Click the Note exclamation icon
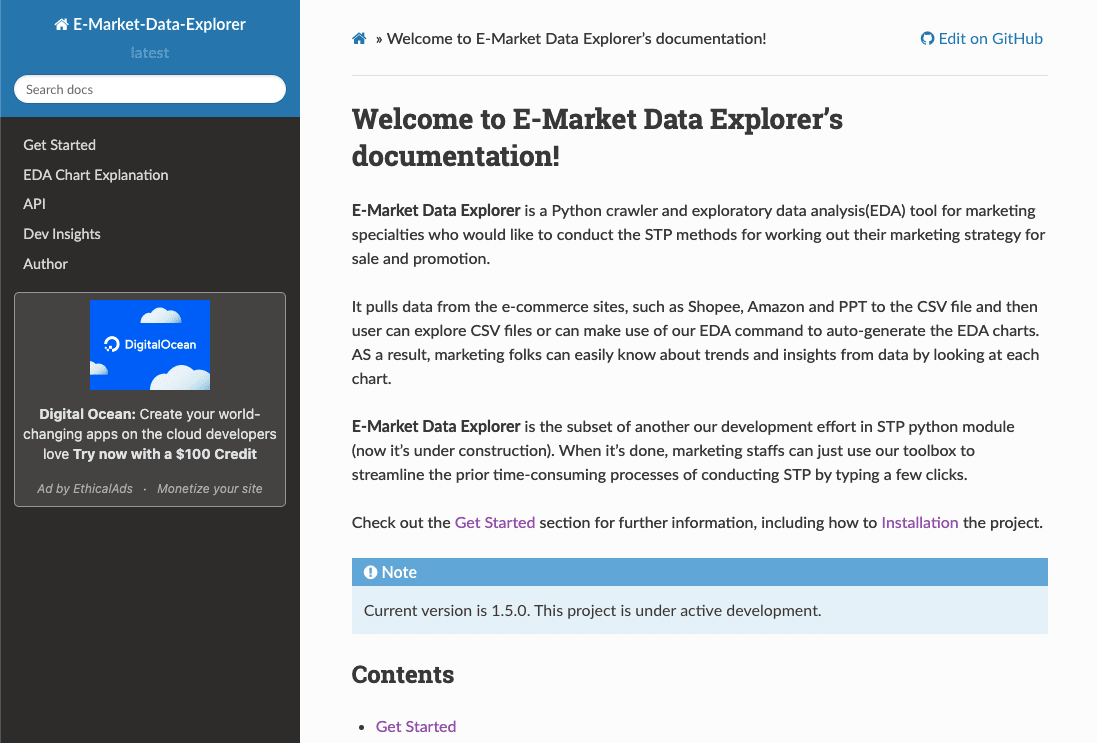 (370, 572)
